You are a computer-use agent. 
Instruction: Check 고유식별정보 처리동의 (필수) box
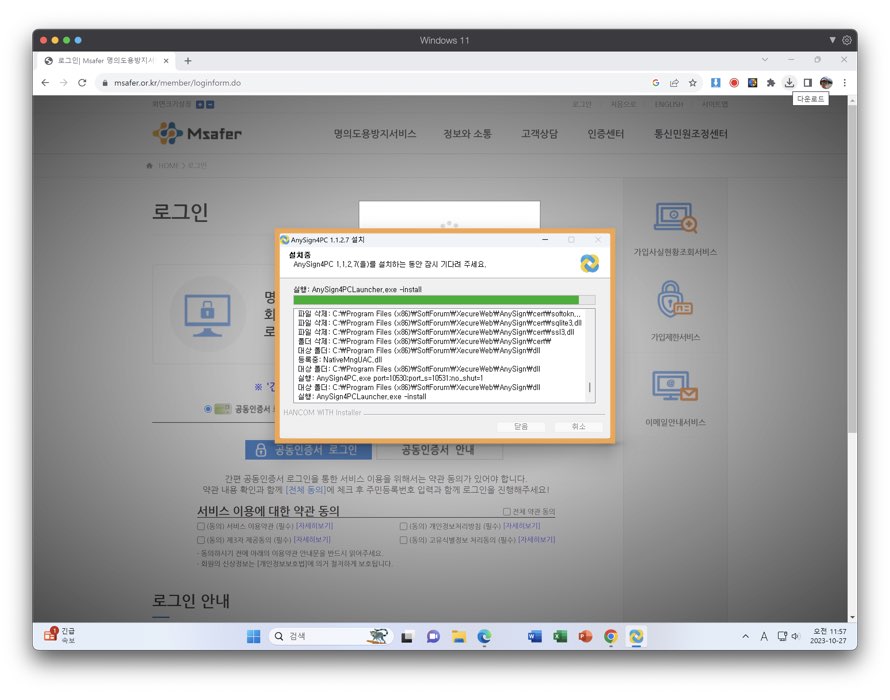[x=404, y=540]
